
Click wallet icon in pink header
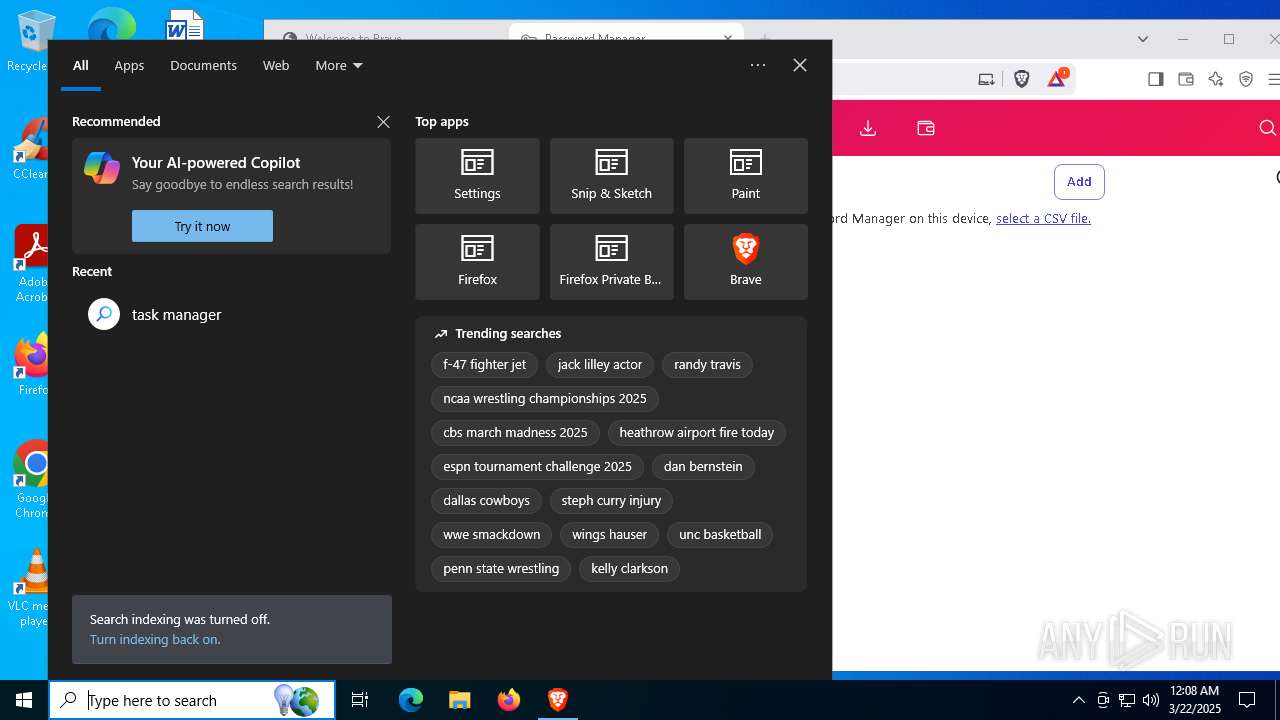[926, 128]
